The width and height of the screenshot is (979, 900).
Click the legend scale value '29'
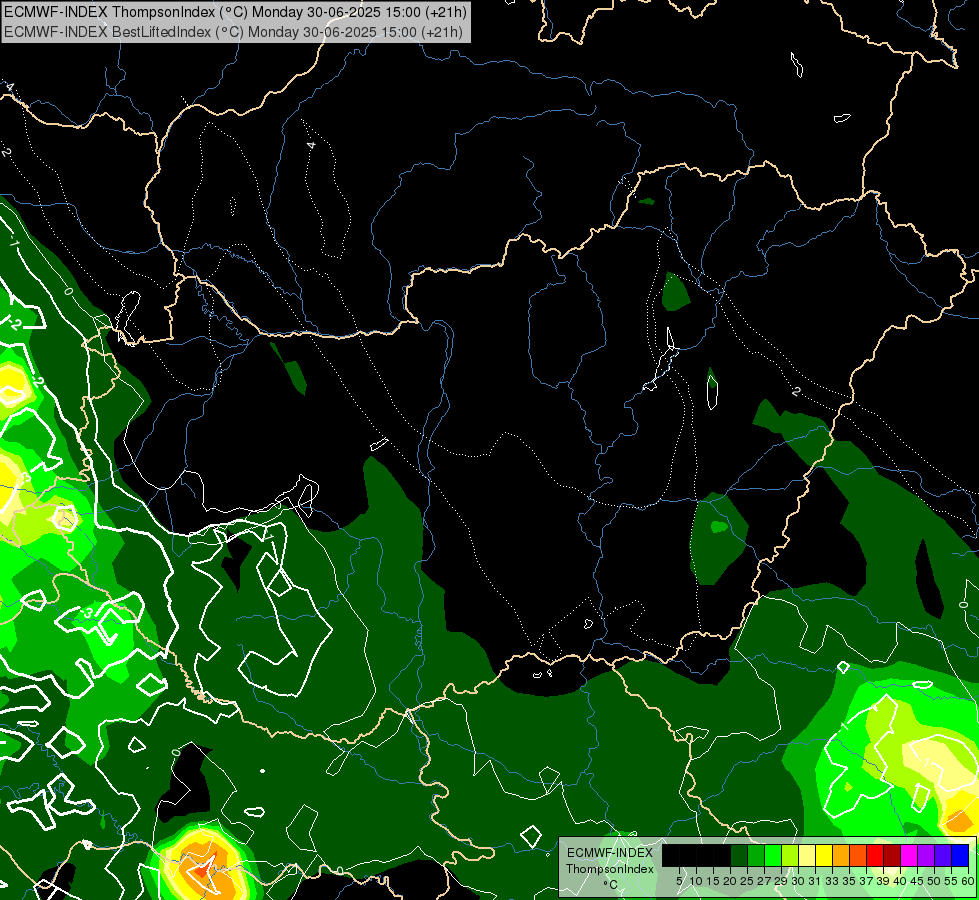pos(781,881)
